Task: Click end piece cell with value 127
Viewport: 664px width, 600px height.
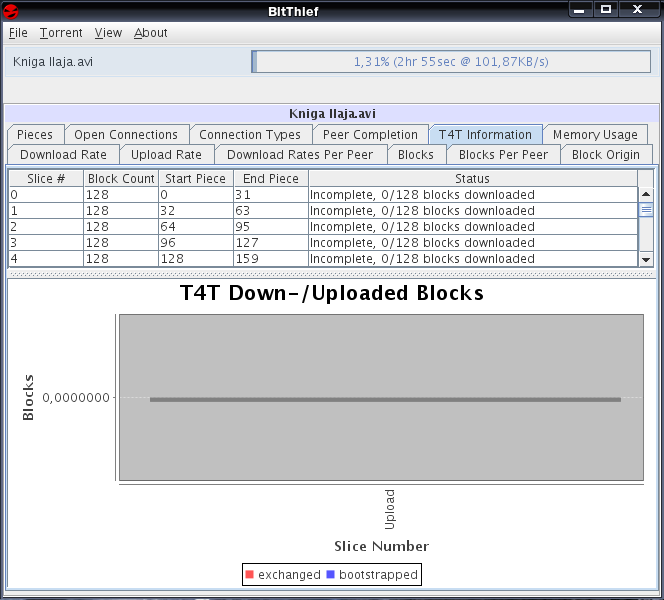Action: pos(271,243)
